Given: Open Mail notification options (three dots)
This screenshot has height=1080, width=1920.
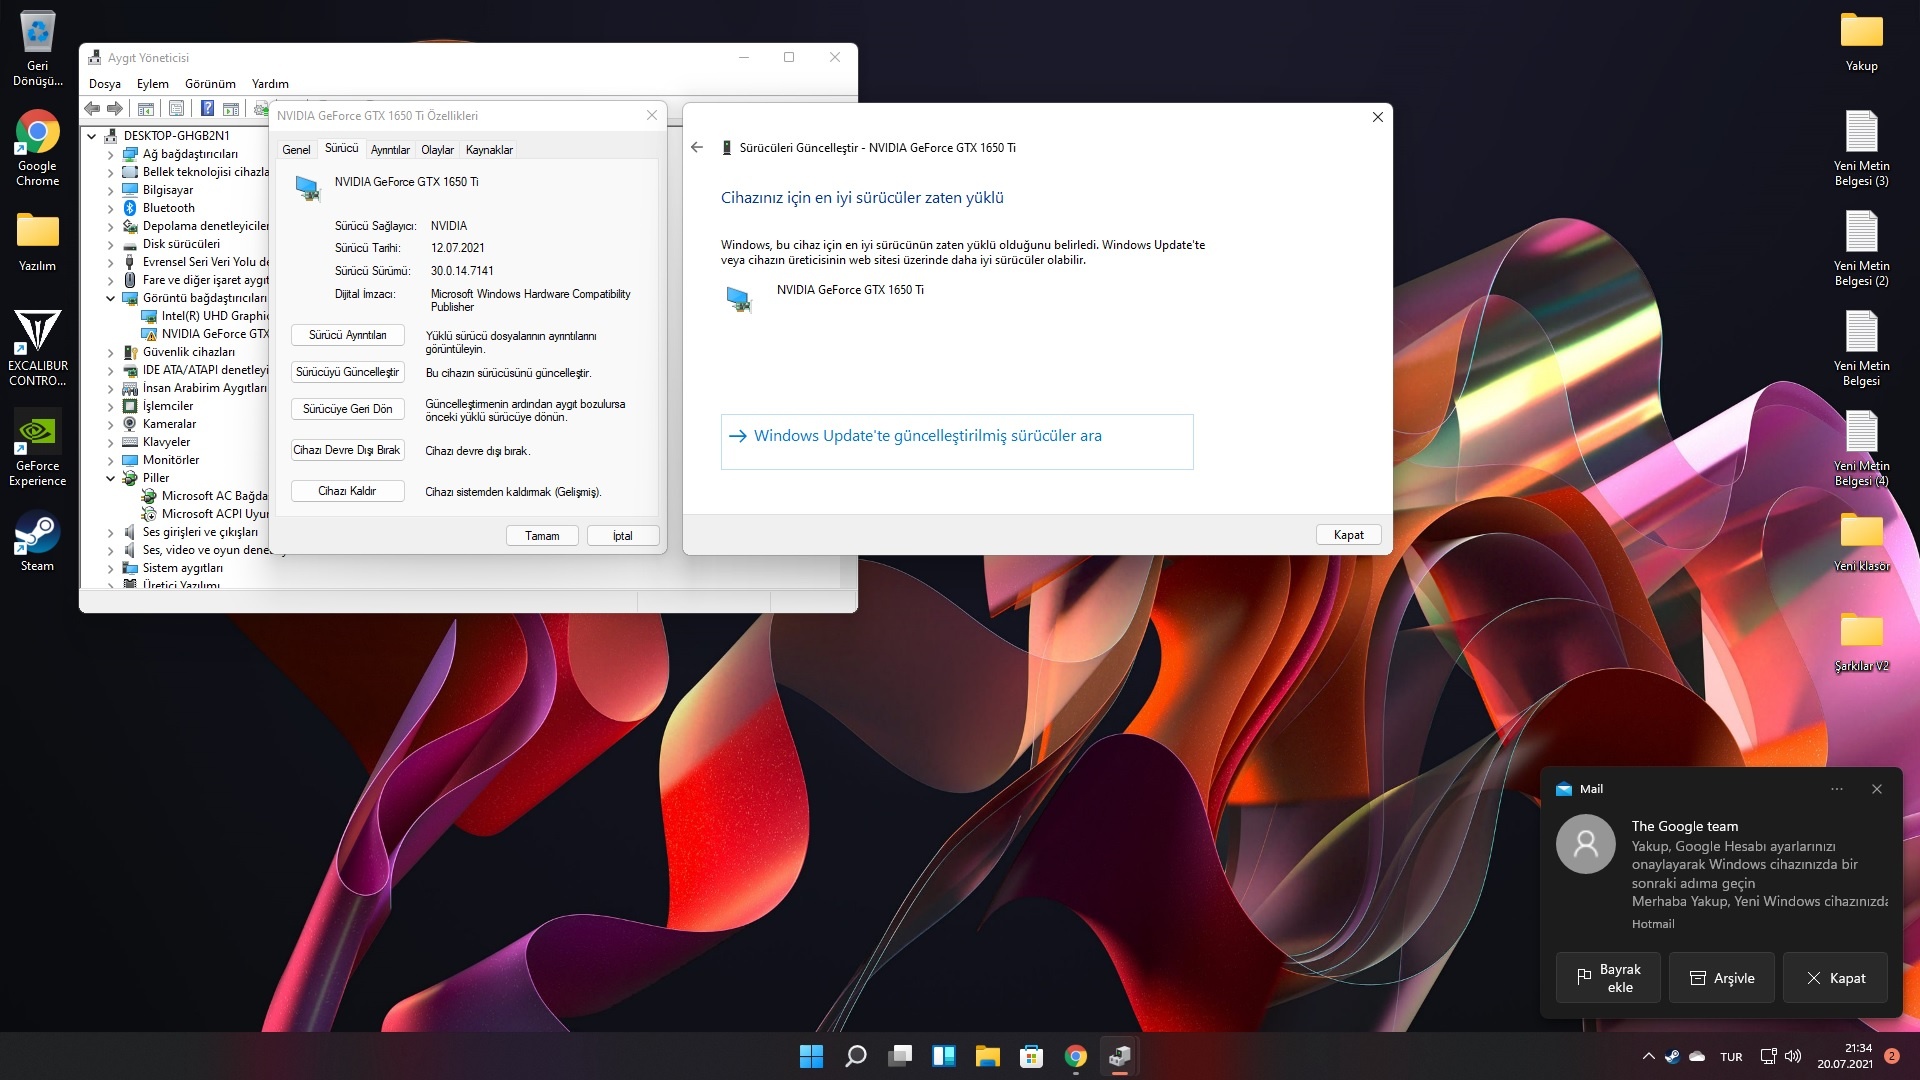Looking at the screenshot, I should coord(1837,789).
